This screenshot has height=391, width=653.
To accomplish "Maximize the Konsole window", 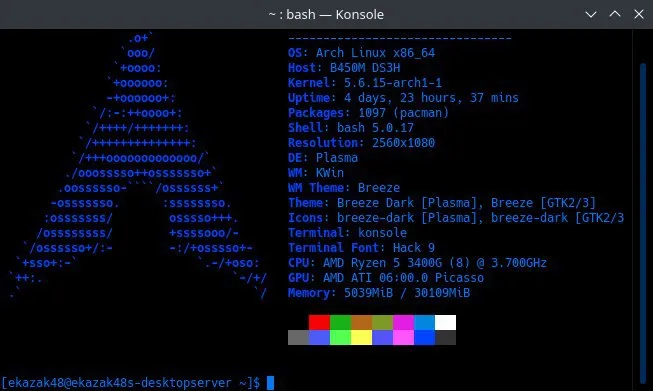I will click(615, 14).
